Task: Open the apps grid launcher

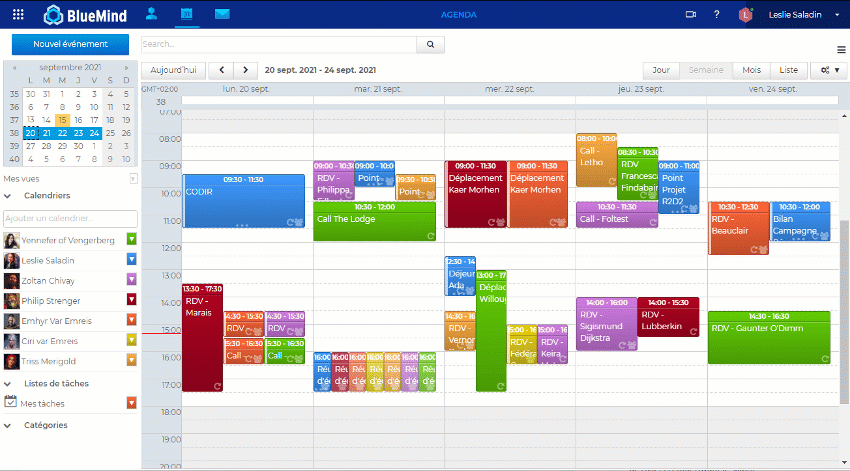Action: tap(18, 15)
